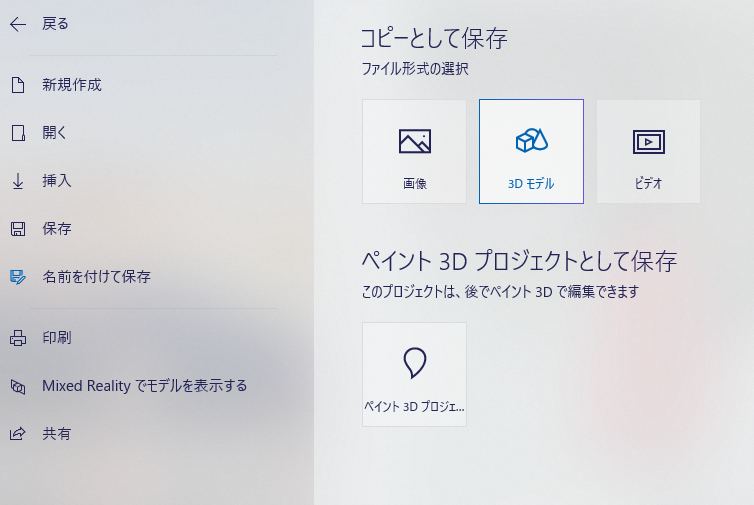Viewport: 754px width, 505px height.
Task: Click the 画像 picture icon
Action: tap(415, 141)
